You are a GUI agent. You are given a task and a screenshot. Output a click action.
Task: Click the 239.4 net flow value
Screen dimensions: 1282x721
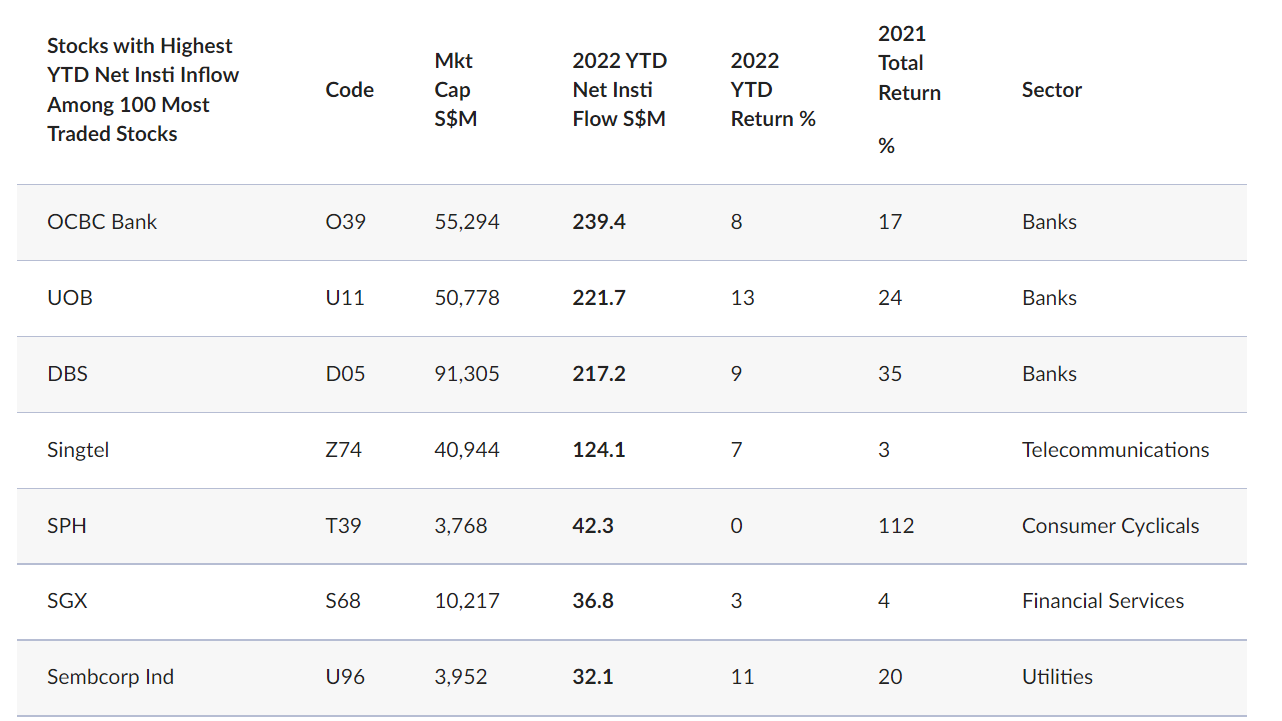[599, 222]
